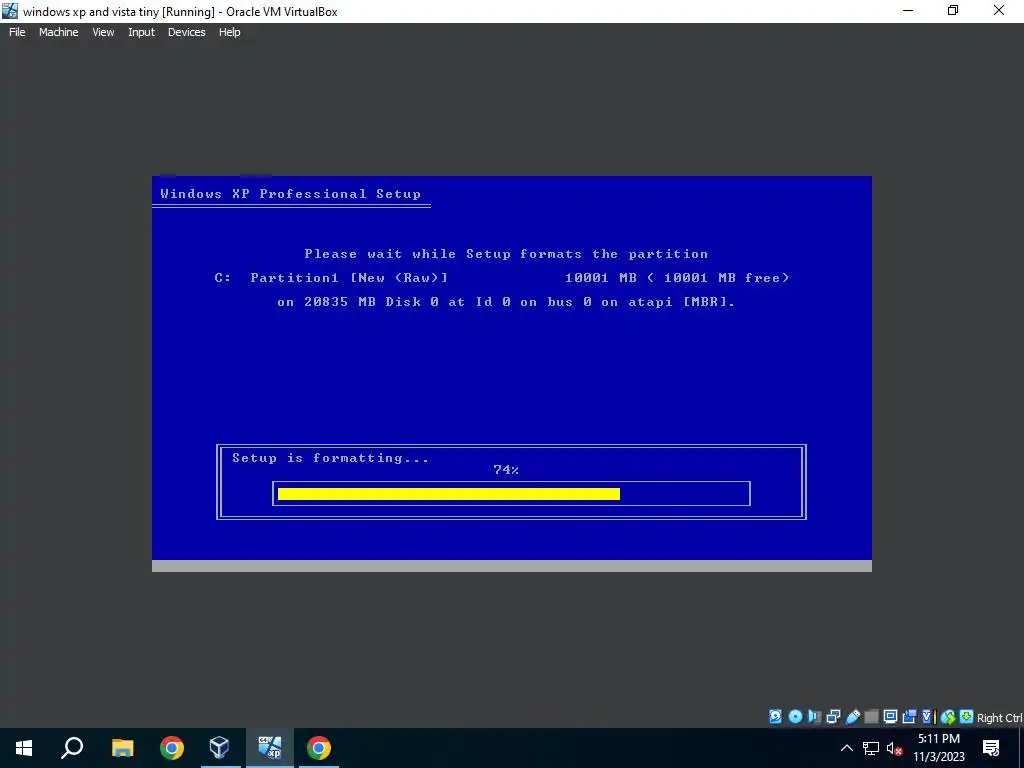1024x768 pixels.
Task: Click 'Please wait while Setup formats the partition'
Action: tap(506, 254)
